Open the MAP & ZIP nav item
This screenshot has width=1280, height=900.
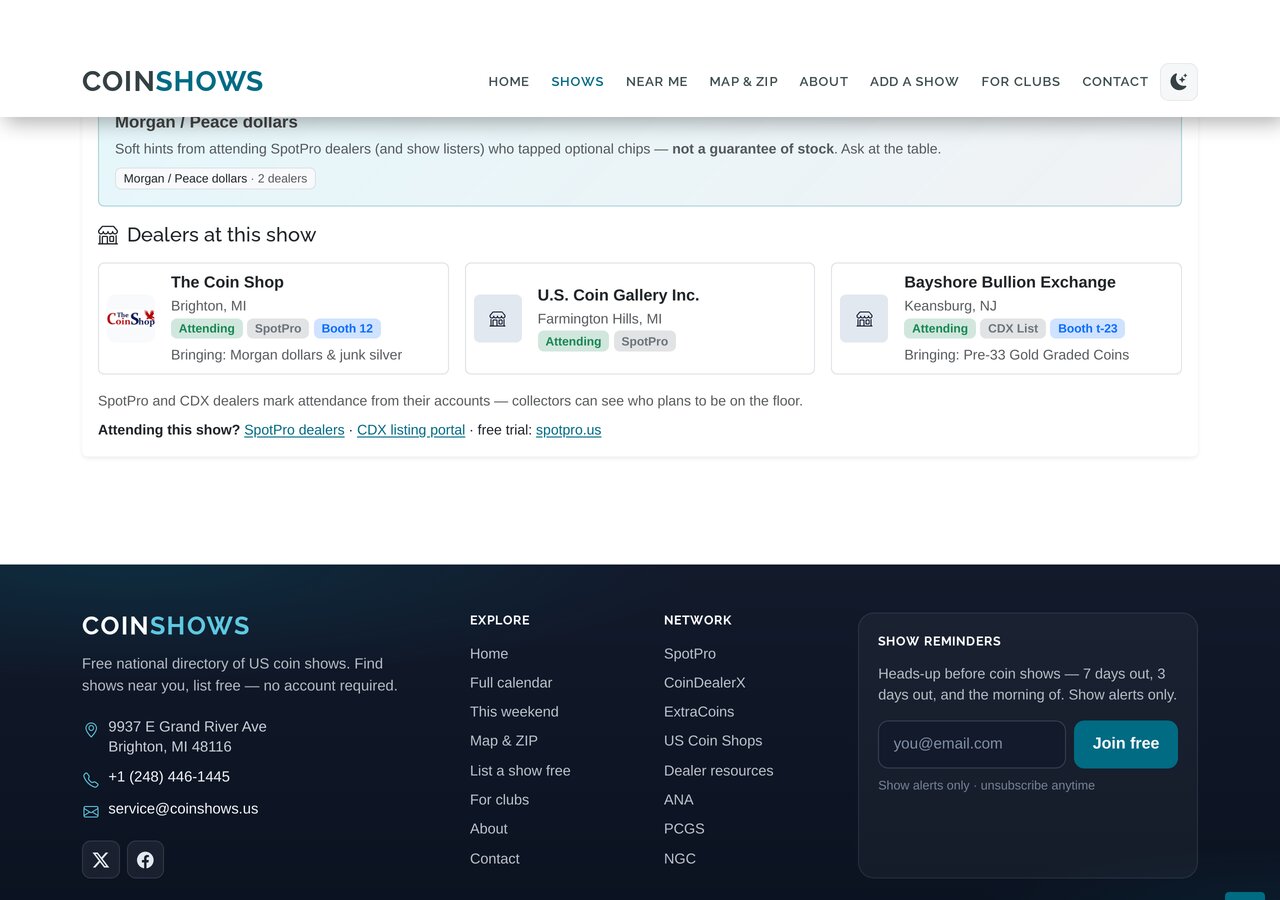coord(744,82)
